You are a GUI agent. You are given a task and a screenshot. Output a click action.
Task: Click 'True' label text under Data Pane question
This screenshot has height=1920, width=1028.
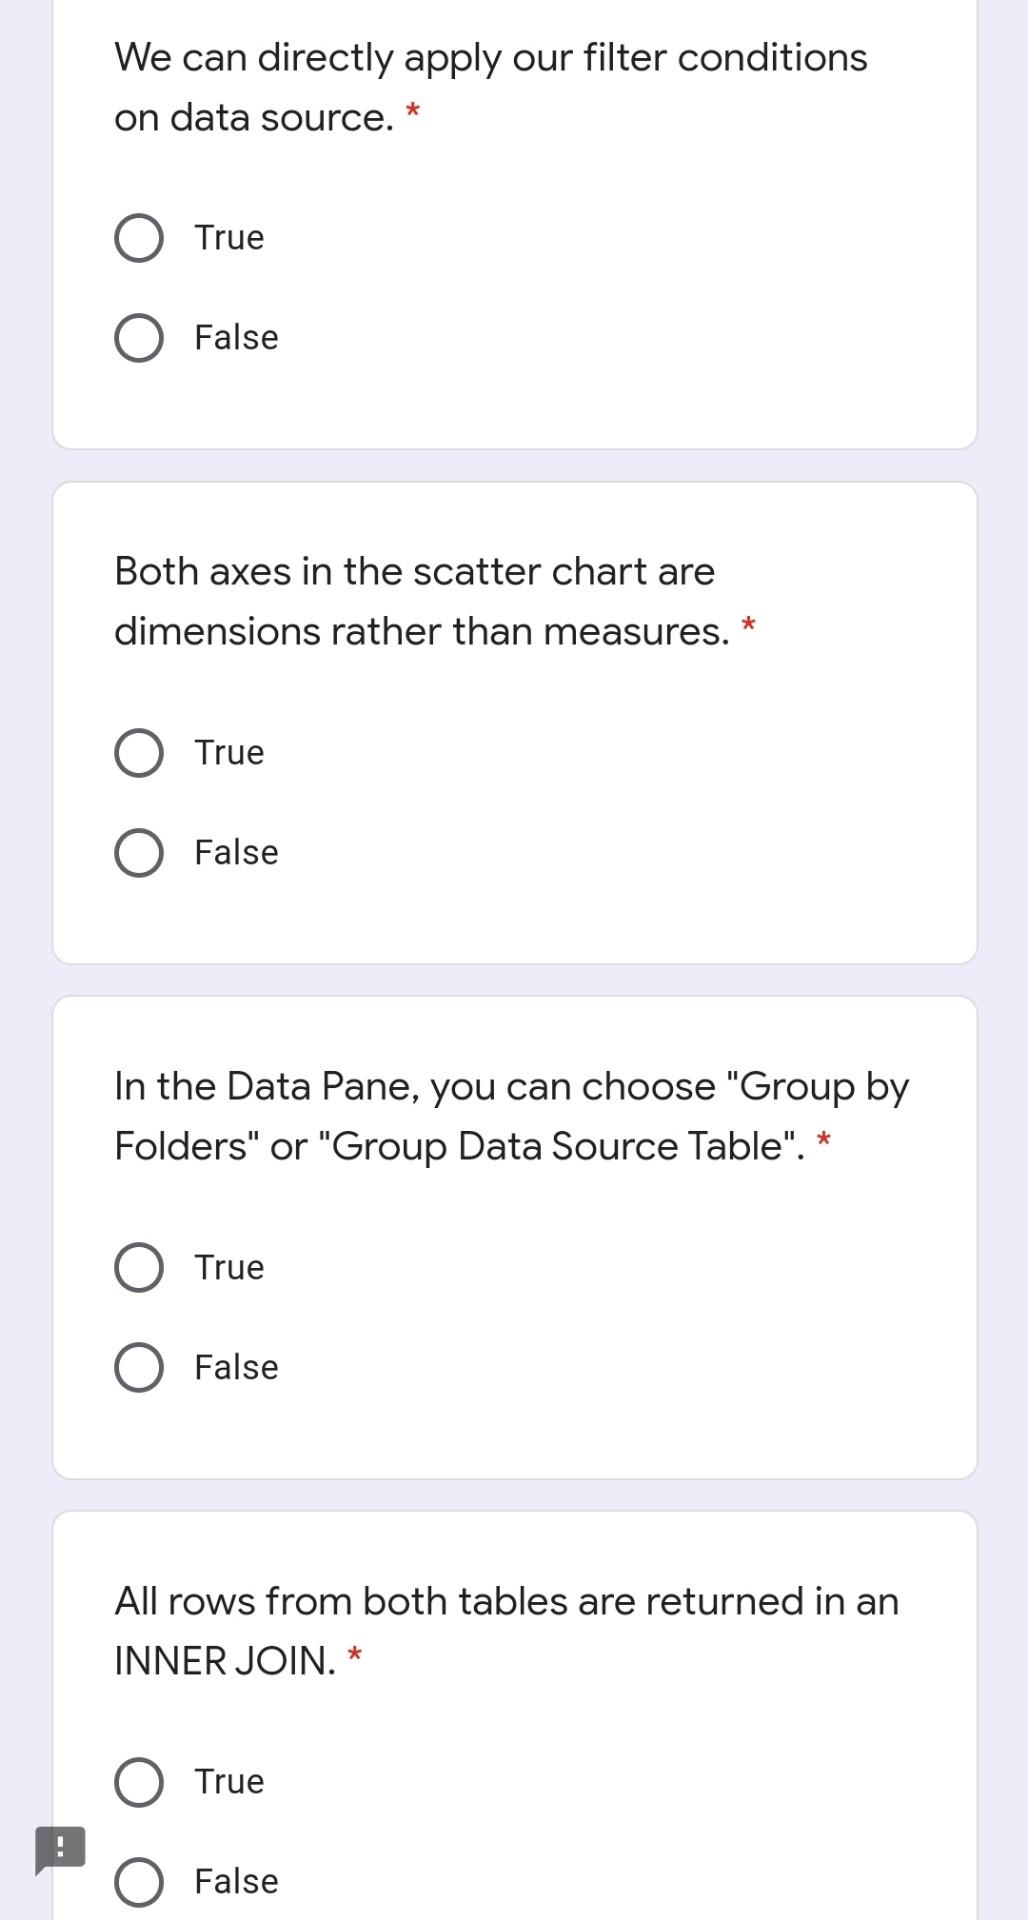(229, 1268)
